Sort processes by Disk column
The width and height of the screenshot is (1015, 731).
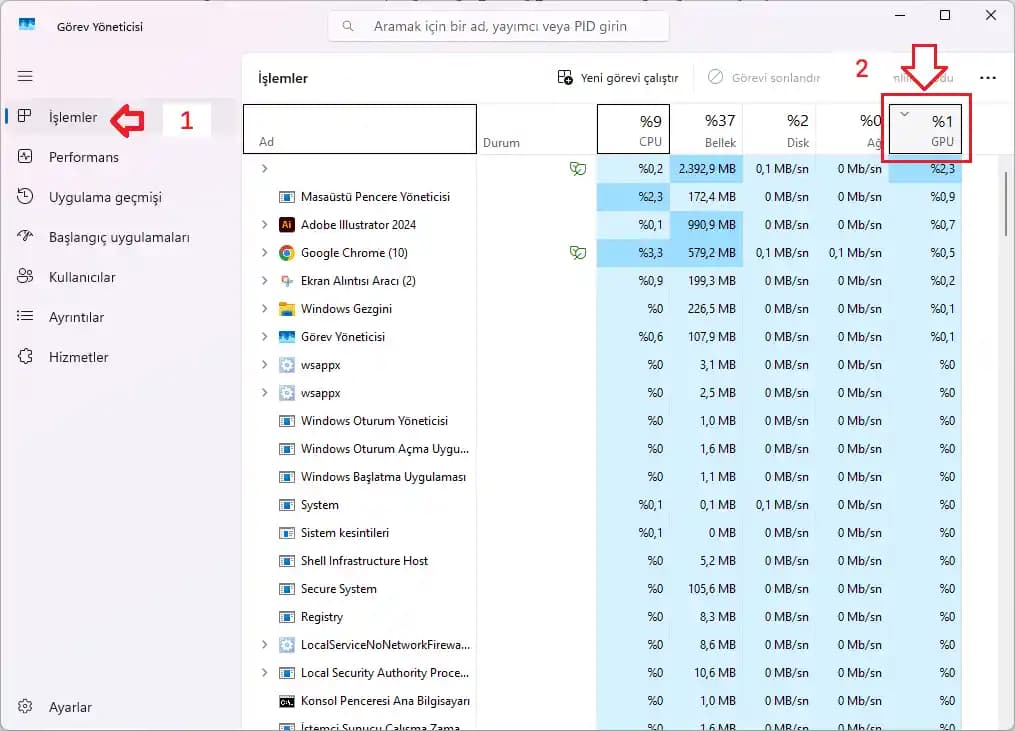tap(779, 129)
